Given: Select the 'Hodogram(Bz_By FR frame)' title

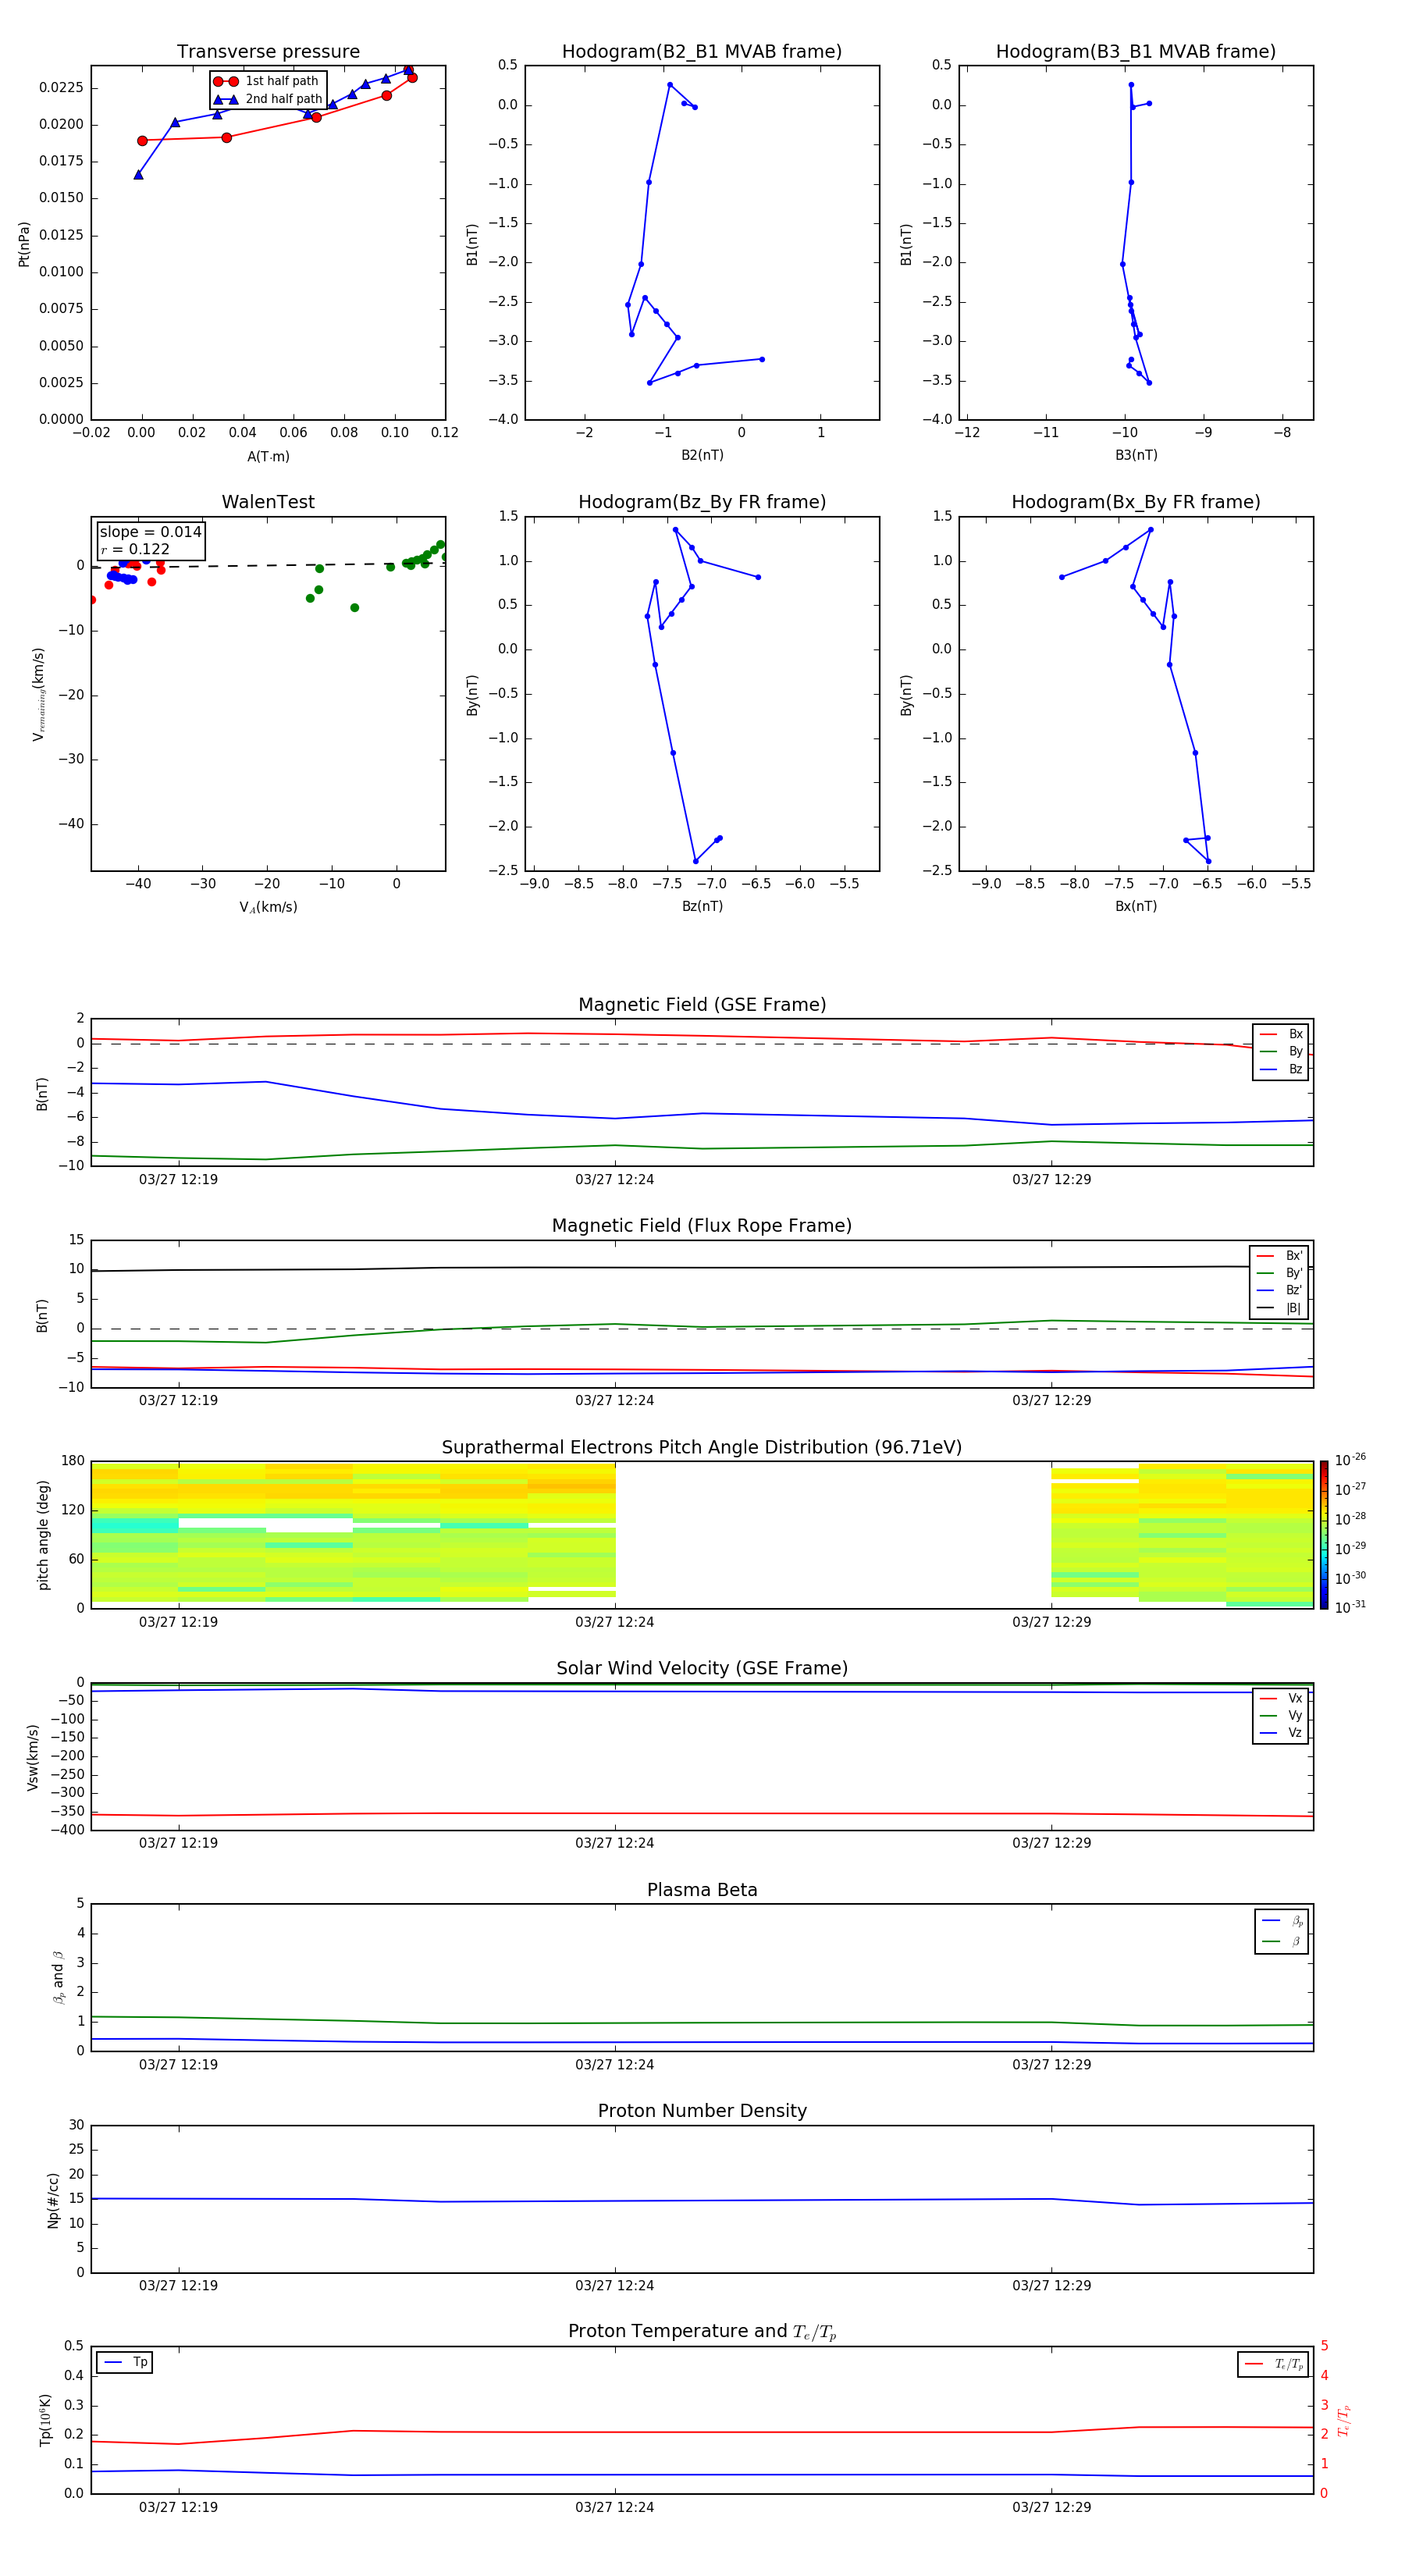Looking at the screenshot, I should (702, 502).
